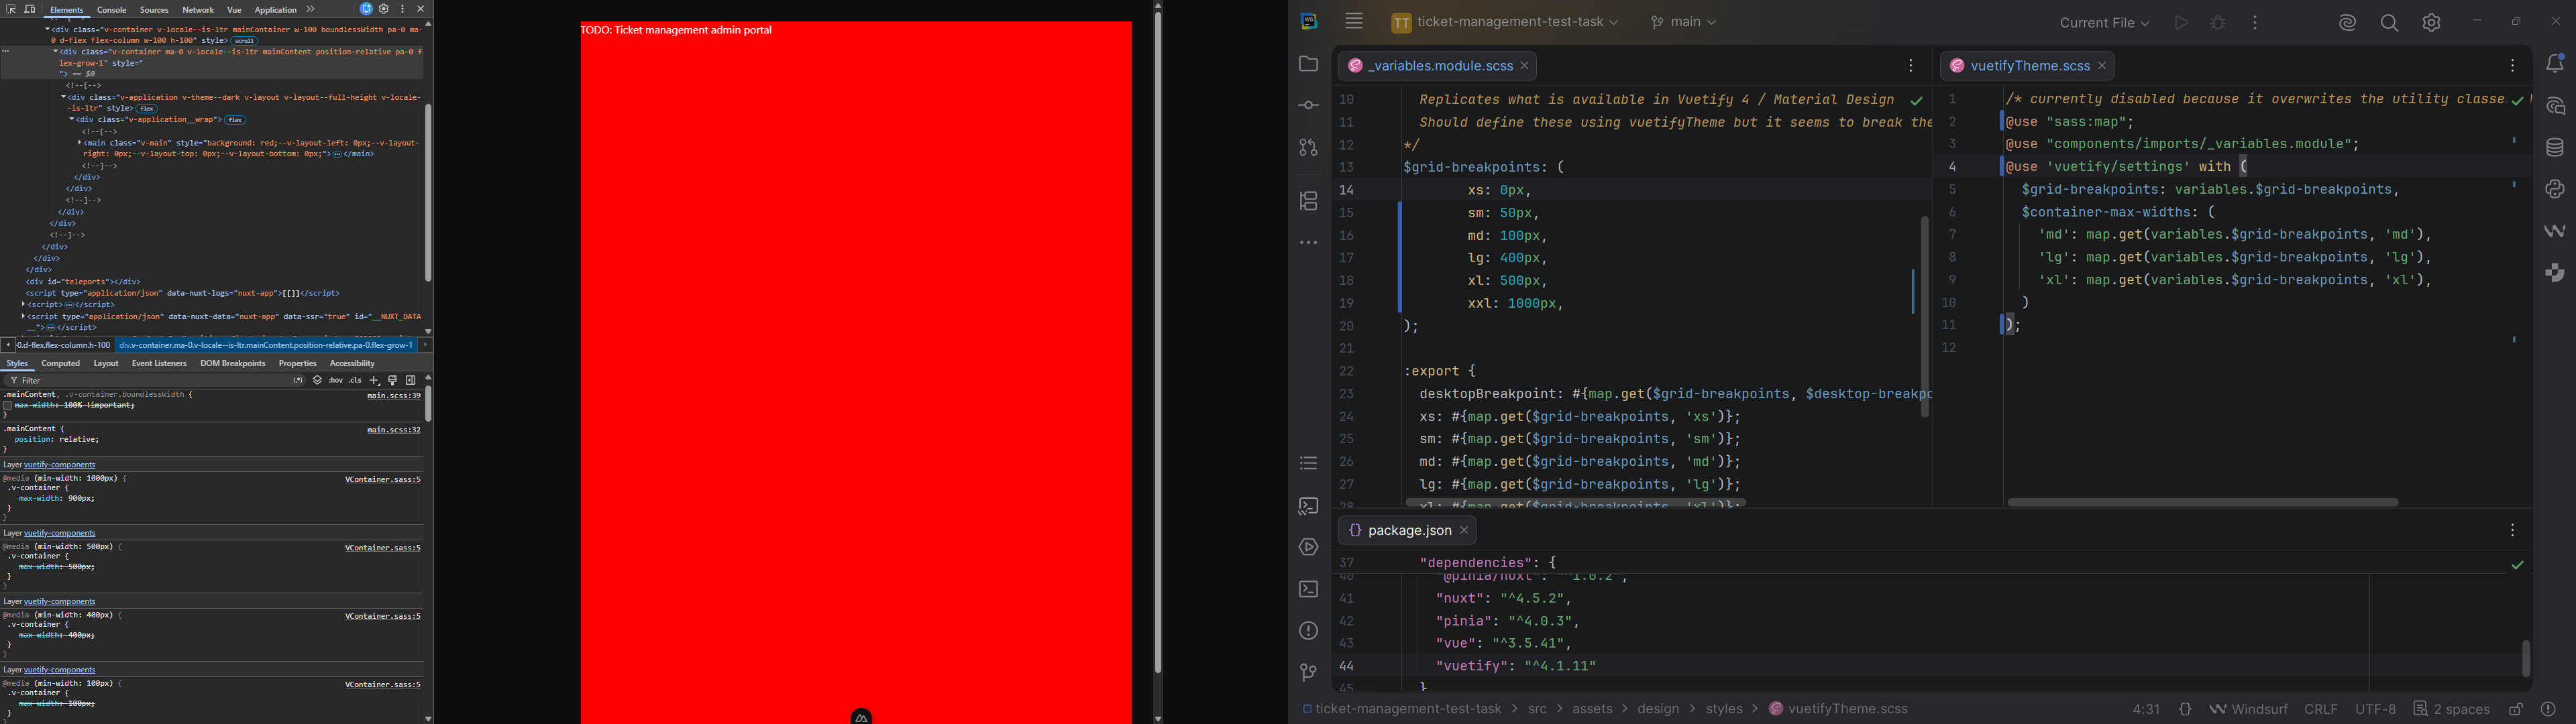This screenshot has height=724, width=2576.
Task: Activate the DevTools inspect element picker
Action: (11, 9)
